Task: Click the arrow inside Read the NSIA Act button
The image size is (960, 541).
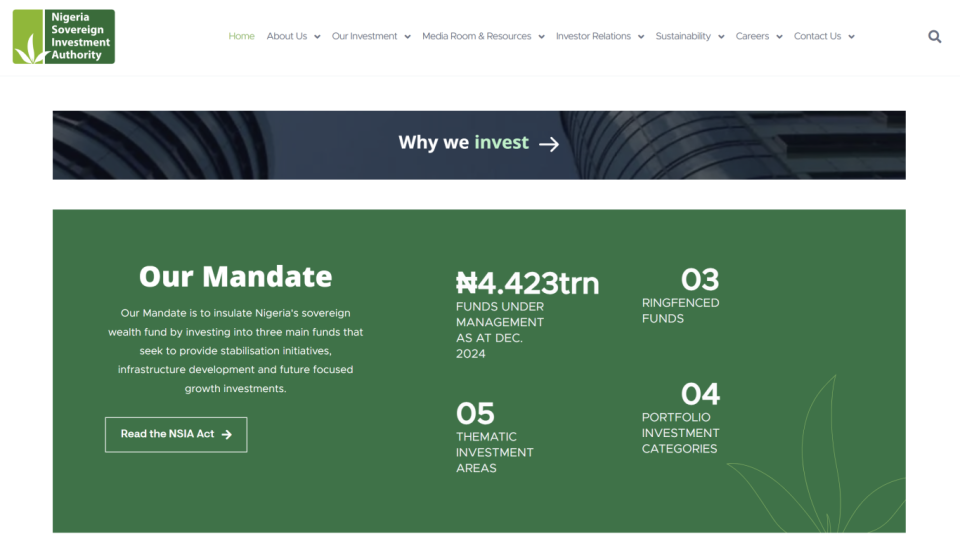Action: [x=227, y=435]
